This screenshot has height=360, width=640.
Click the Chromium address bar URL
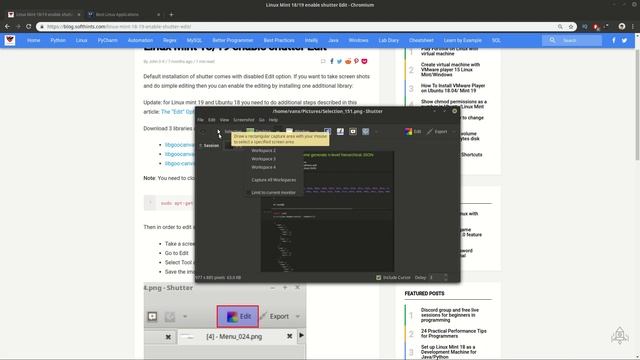[x=118, y=27]
